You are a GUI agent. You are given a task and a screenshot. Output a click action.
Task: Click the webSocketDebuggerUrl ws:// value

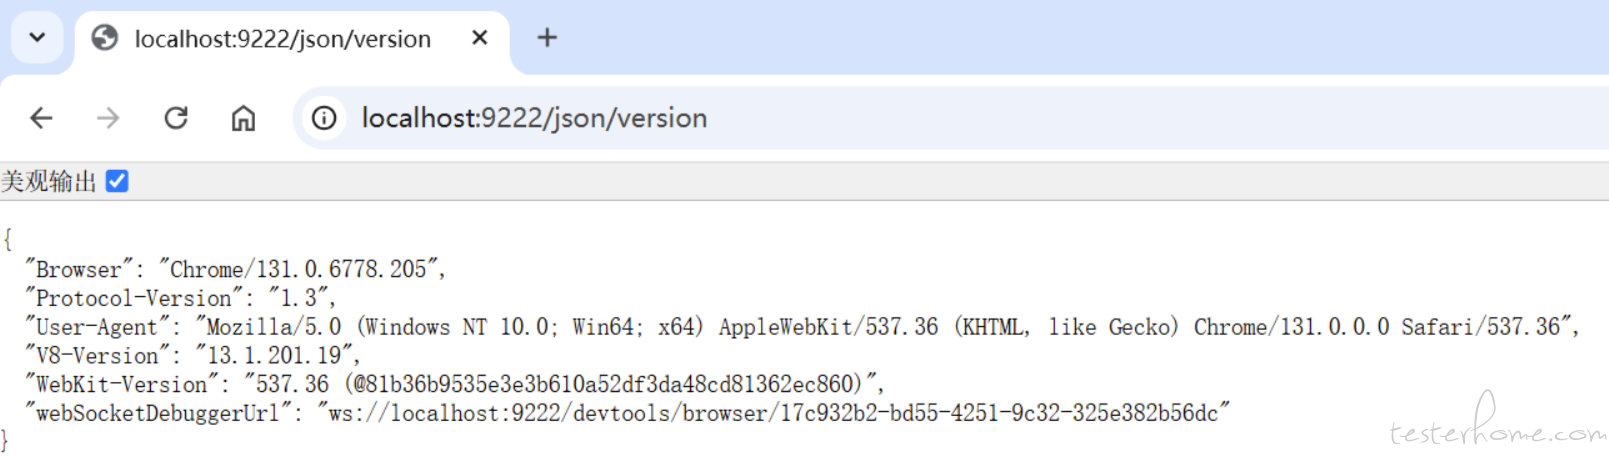click(x=774, y=413)
